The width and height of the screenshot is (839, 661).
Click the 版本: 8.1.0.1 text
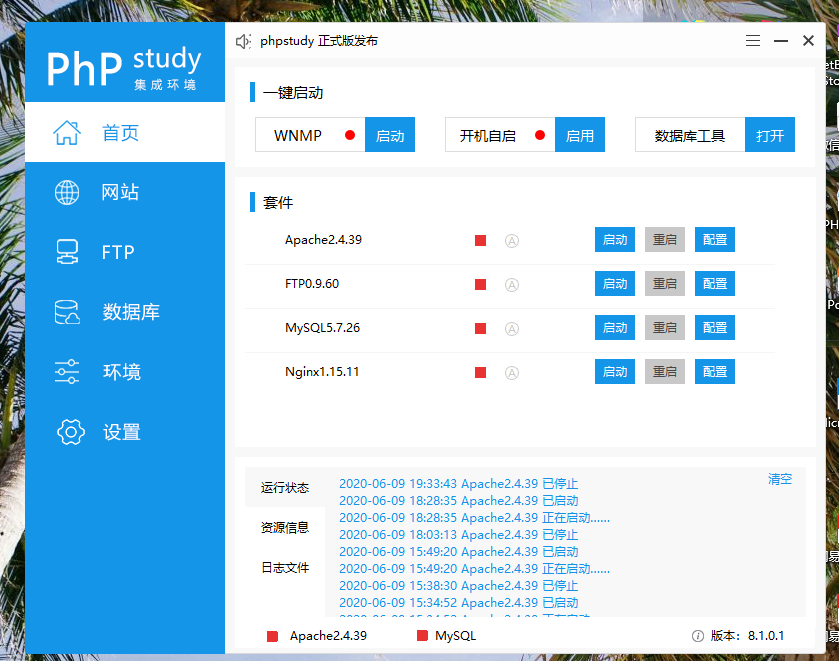pyautogui.click(x=747, y=636)
